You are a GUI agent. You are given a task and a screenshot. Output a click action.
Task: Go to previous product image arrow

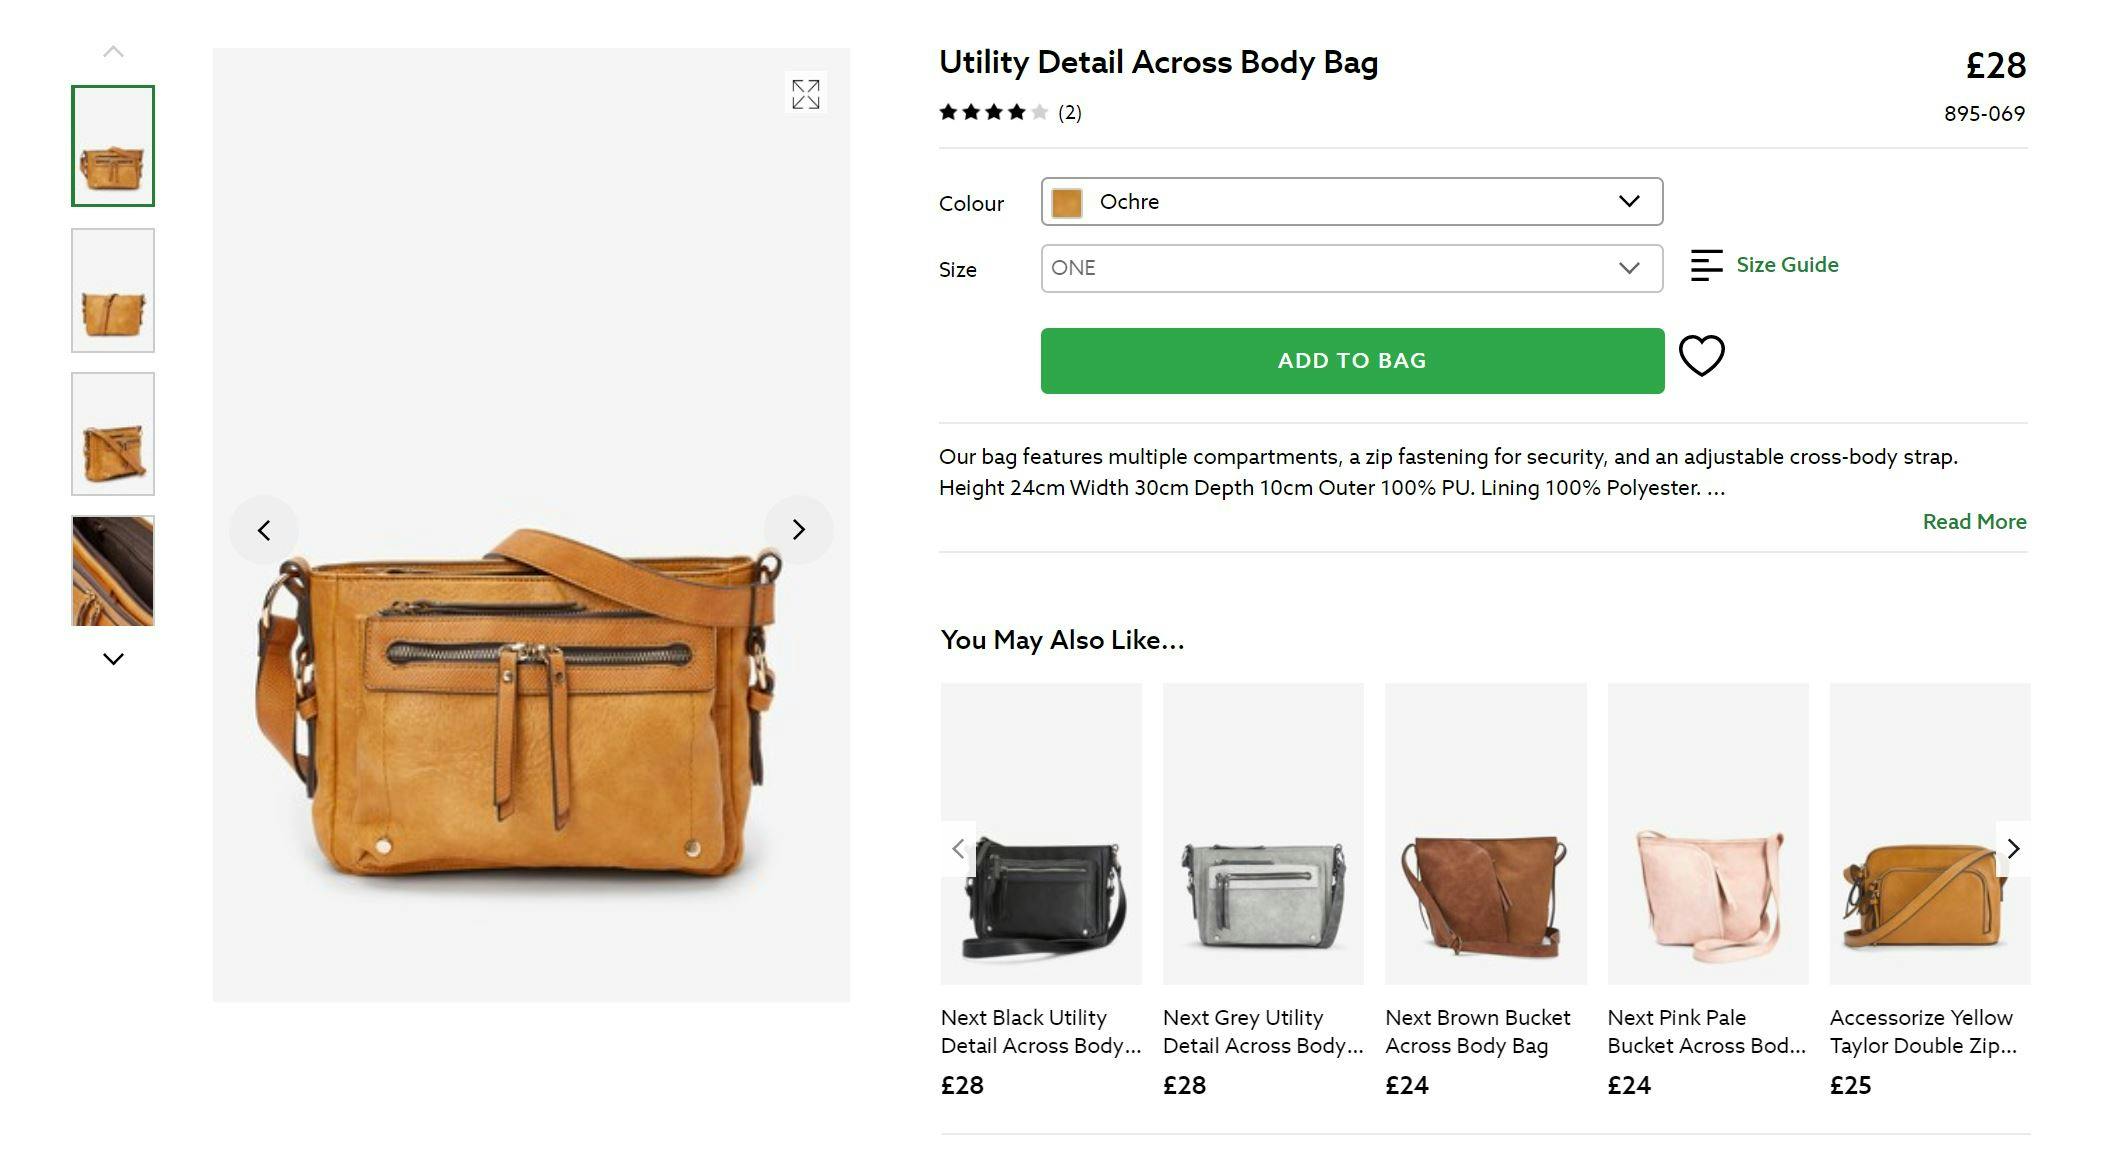click(x=264, y=530)
